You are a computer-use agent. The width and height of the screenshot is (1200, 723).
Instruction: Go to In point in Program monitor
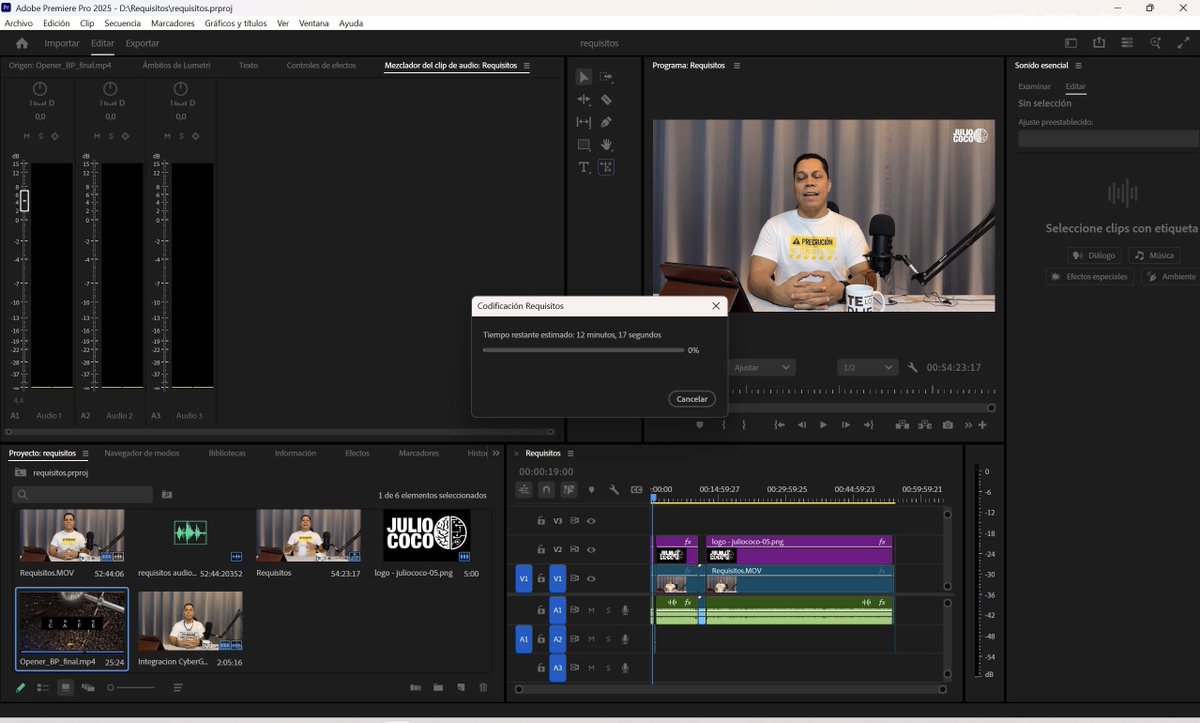click(x=779, y=425)
